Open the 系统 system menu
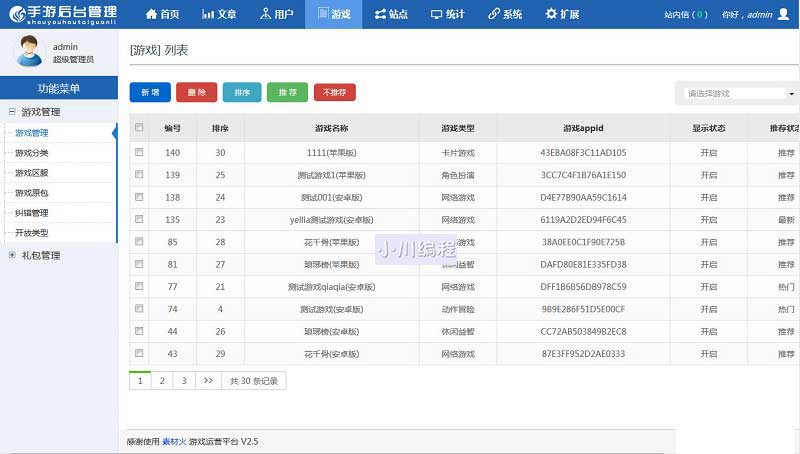Image resolution: width=800 pixels, height=454 pixels. point(505,14)
